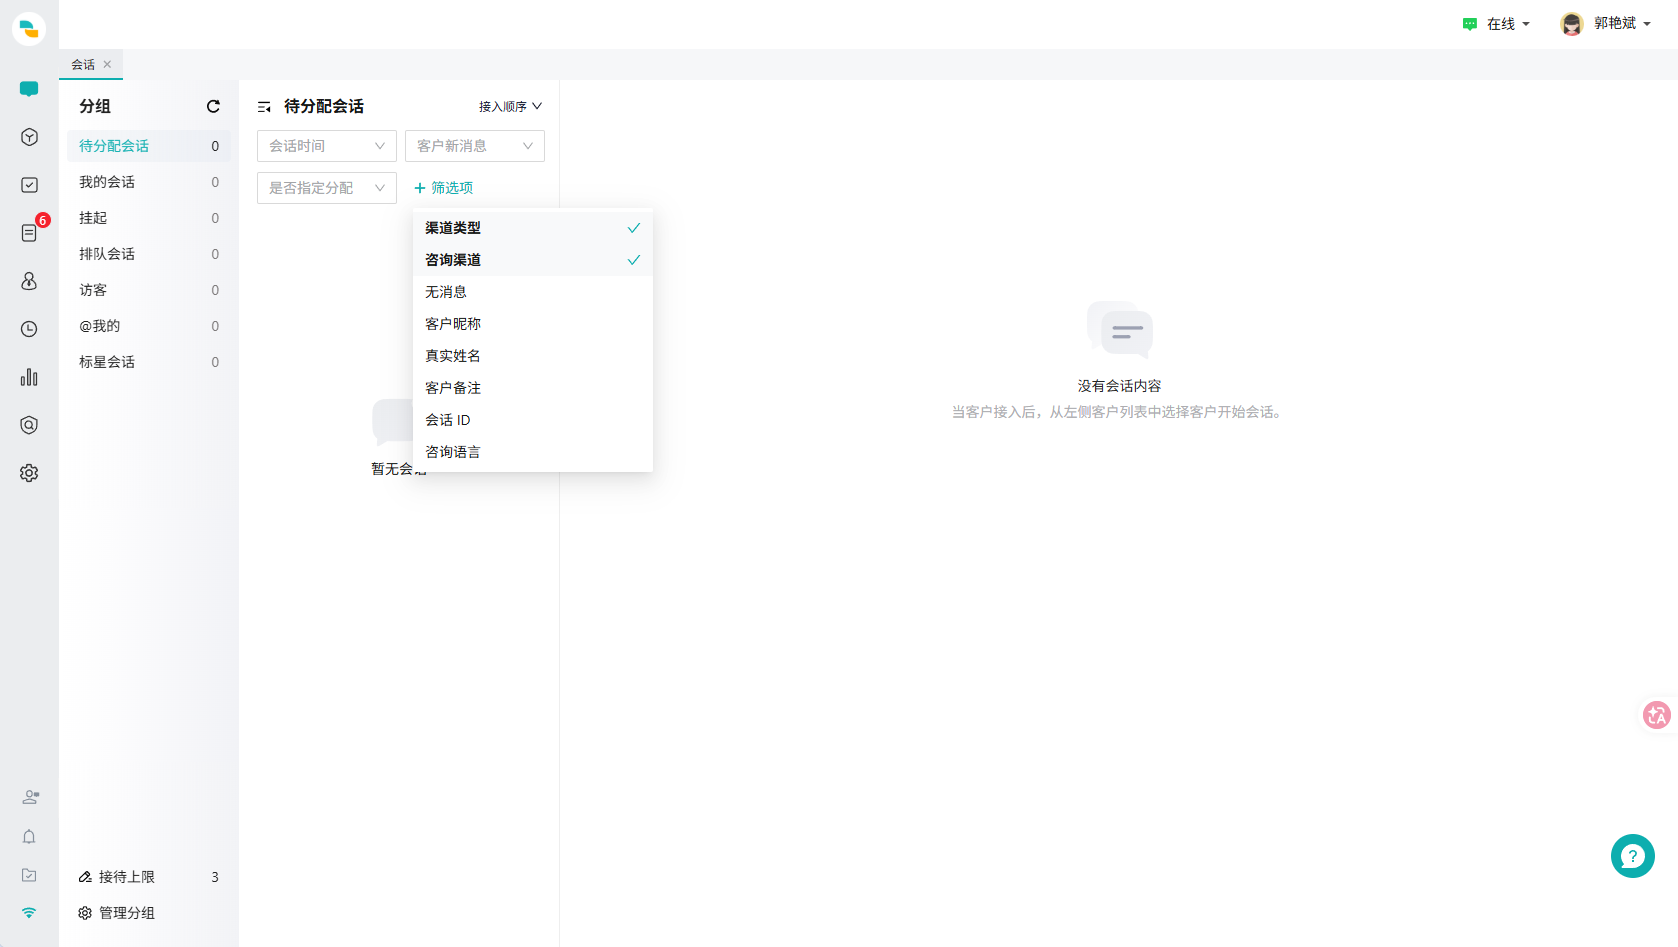Click the collapse list icon beside 待分配会话
This screenshot has width=1678, height=947.
[264, 106]
